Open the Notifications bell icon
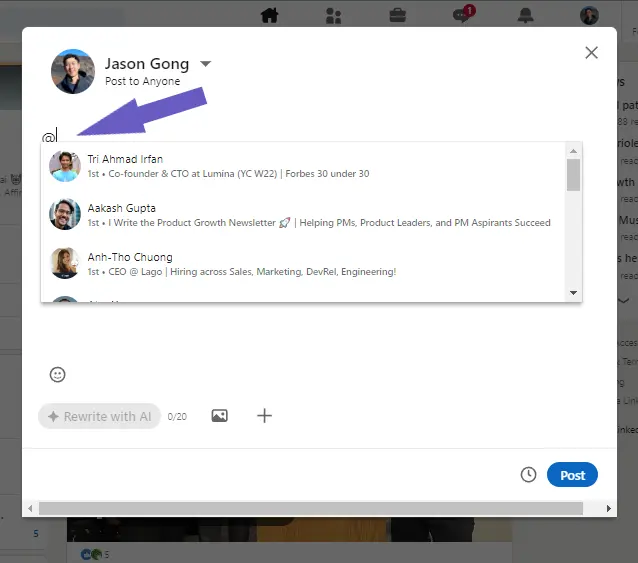 click(525, 15)
